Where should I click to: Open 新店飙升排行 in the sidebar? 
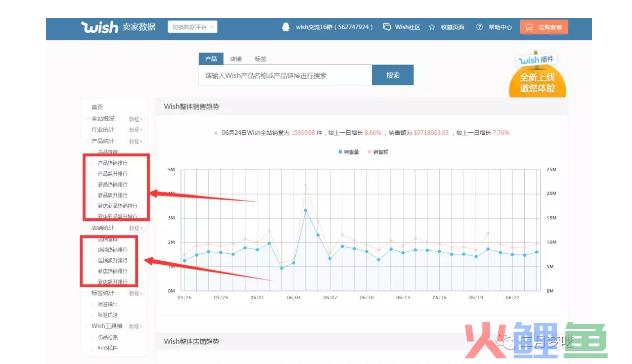[112, 282]
